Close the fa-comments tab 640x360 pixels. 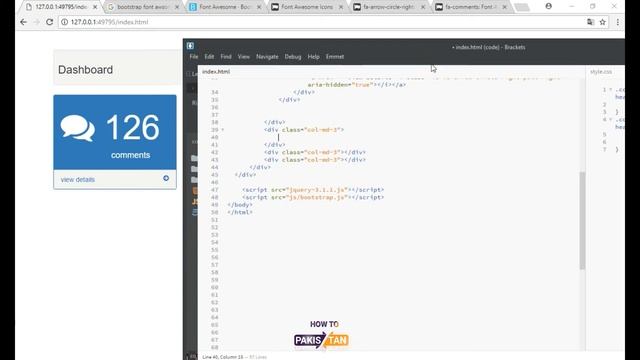click(504, 7)
